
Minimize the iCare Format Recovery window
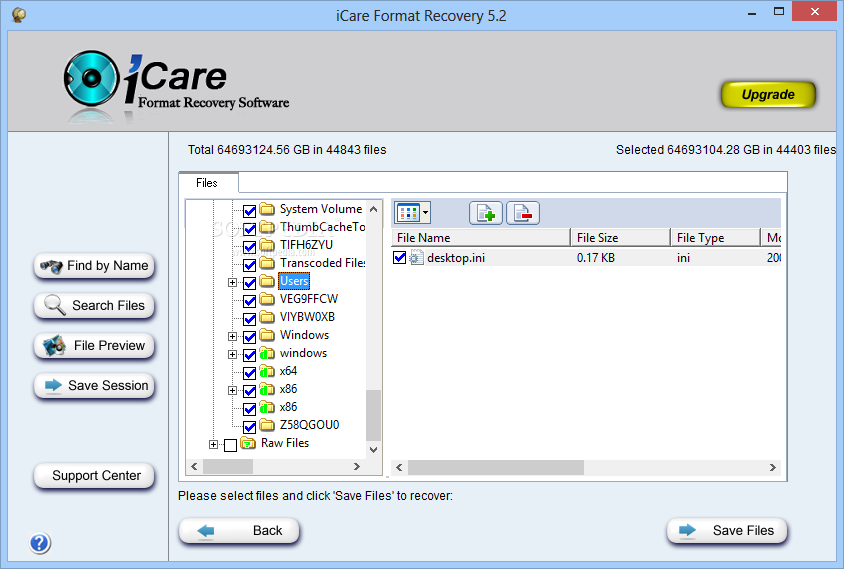click(x=752, y=12)
